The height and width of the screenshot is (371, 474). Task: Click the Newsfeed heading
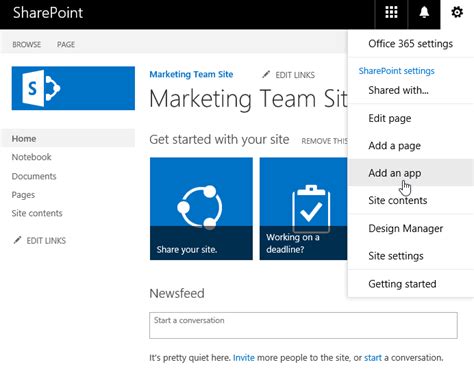coord(177,293)
